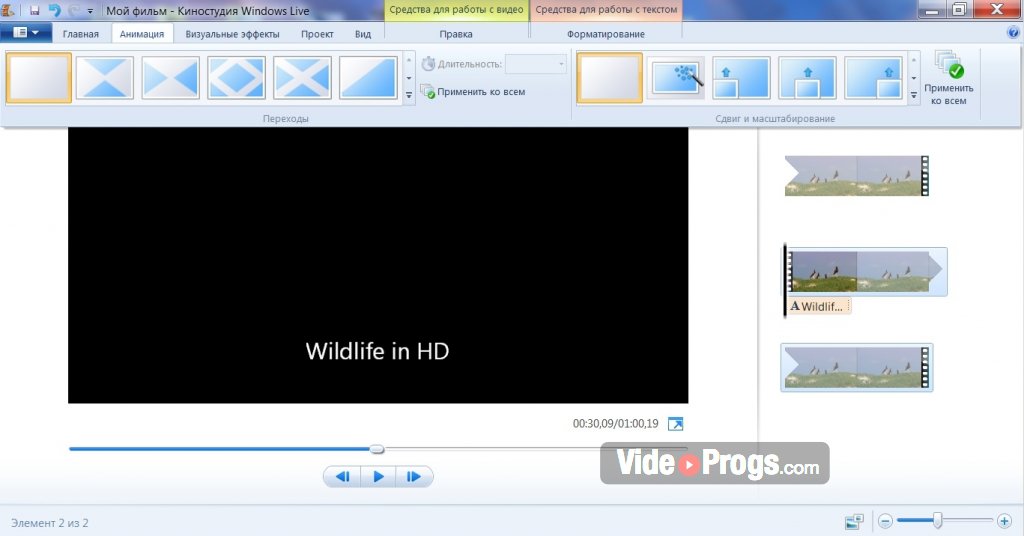Open the Визуальные эффекты tab
Image resolution: width=1024 pixels, height=536 pixels.
[232, 34]
